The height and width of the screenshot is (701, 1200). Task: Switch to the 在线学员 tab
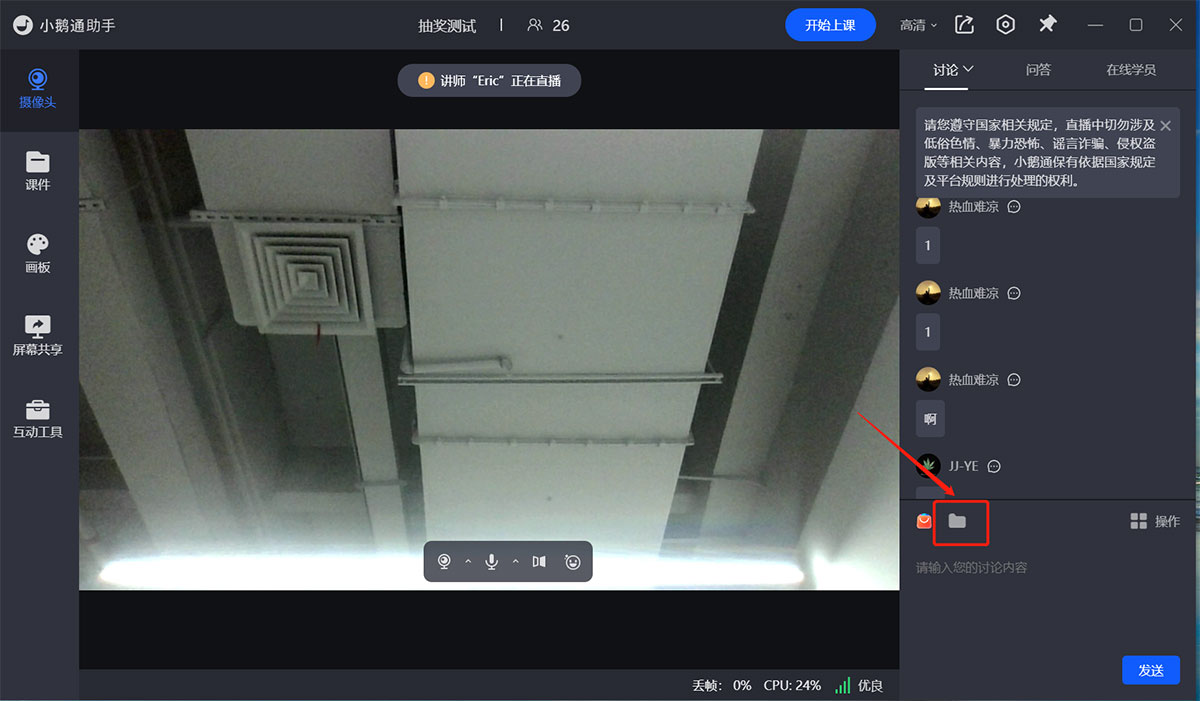tap(1130, 70)
